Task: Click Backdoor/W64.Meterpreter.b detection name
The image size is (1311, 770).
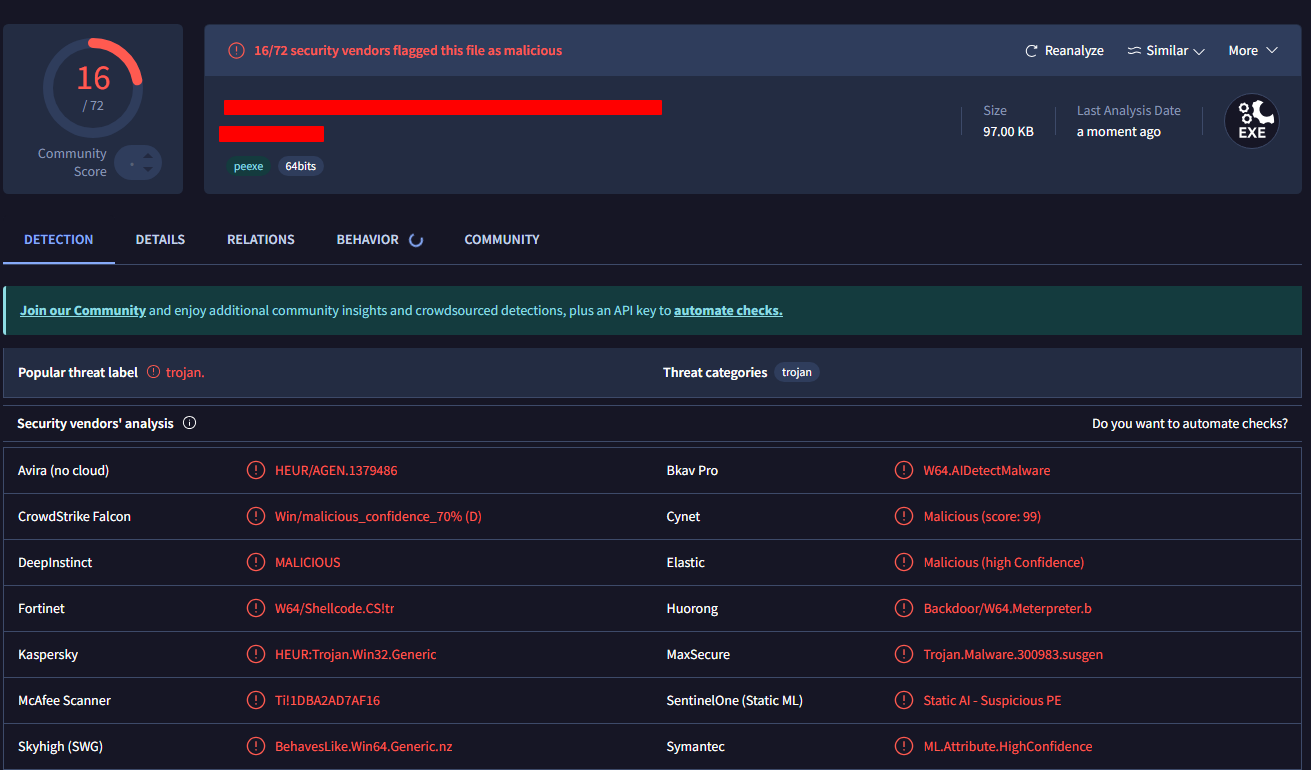Action: pyautogui.click(x=1008, y=608)
